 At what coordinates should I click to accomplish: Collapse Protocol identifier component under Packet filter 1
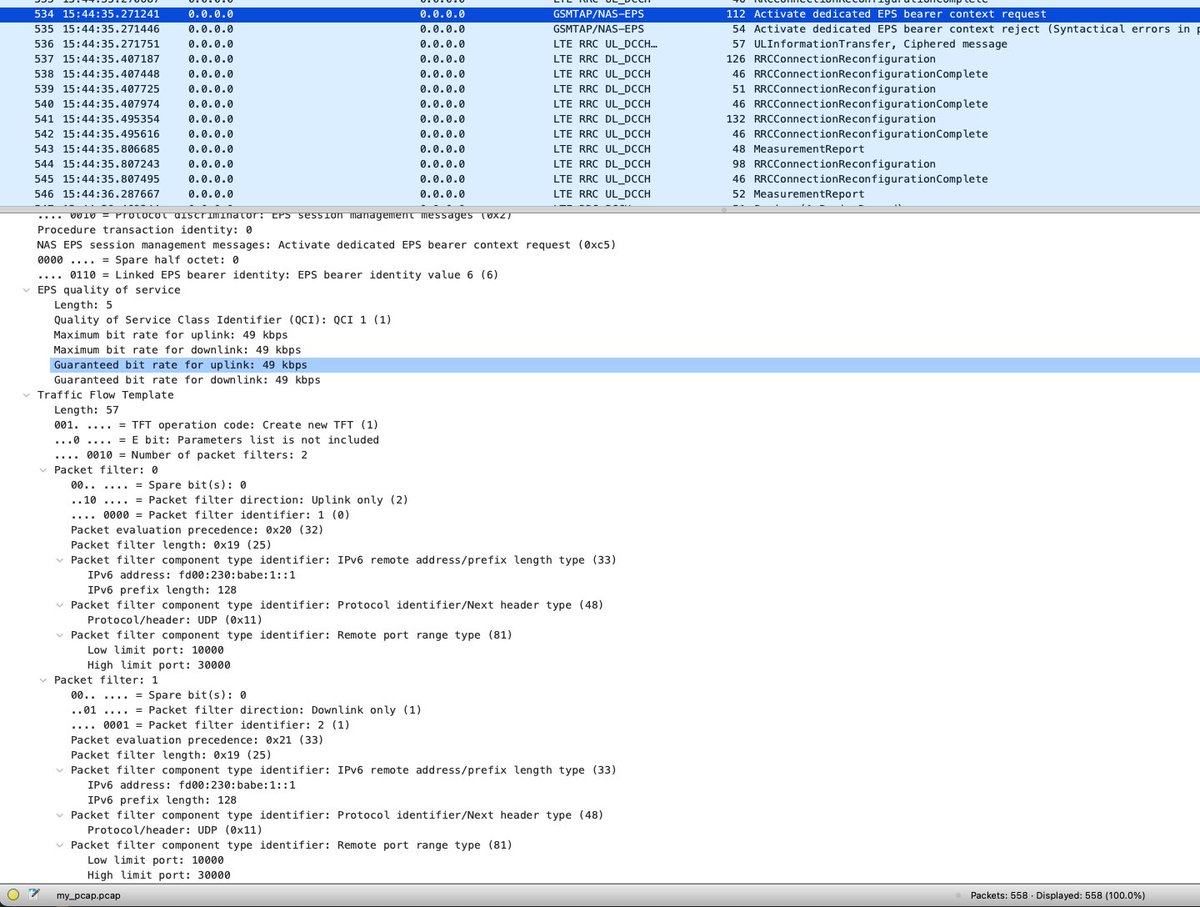pyautogui.click(x=60, y=815)
